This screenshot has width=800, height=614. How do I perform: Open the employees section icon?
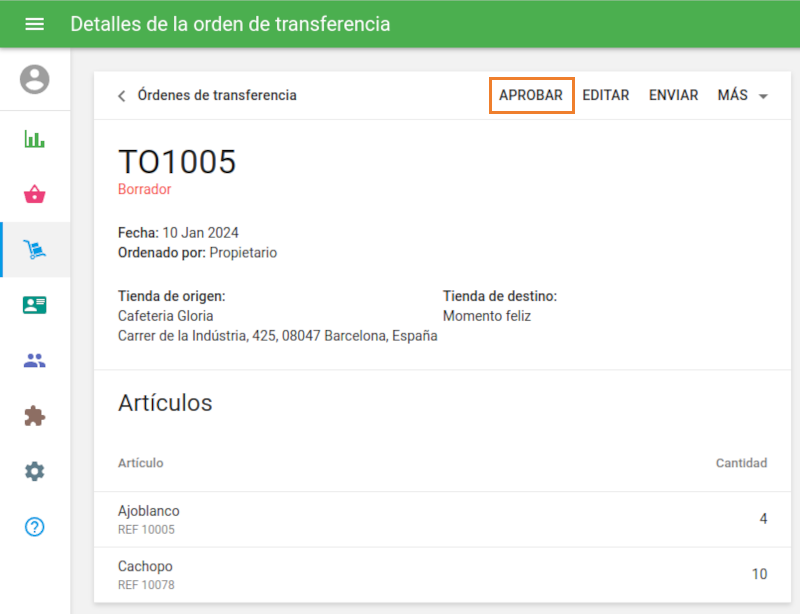pos(35,360)
